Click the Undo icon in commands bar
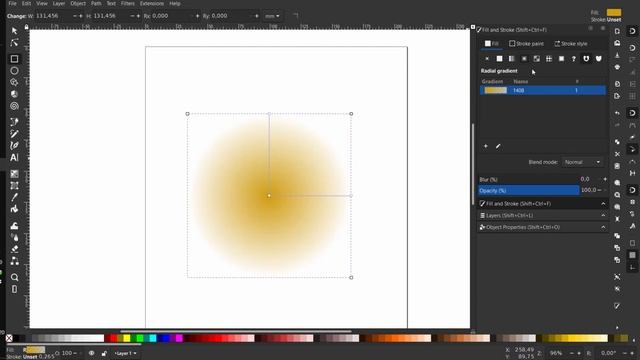 [617, 113]
